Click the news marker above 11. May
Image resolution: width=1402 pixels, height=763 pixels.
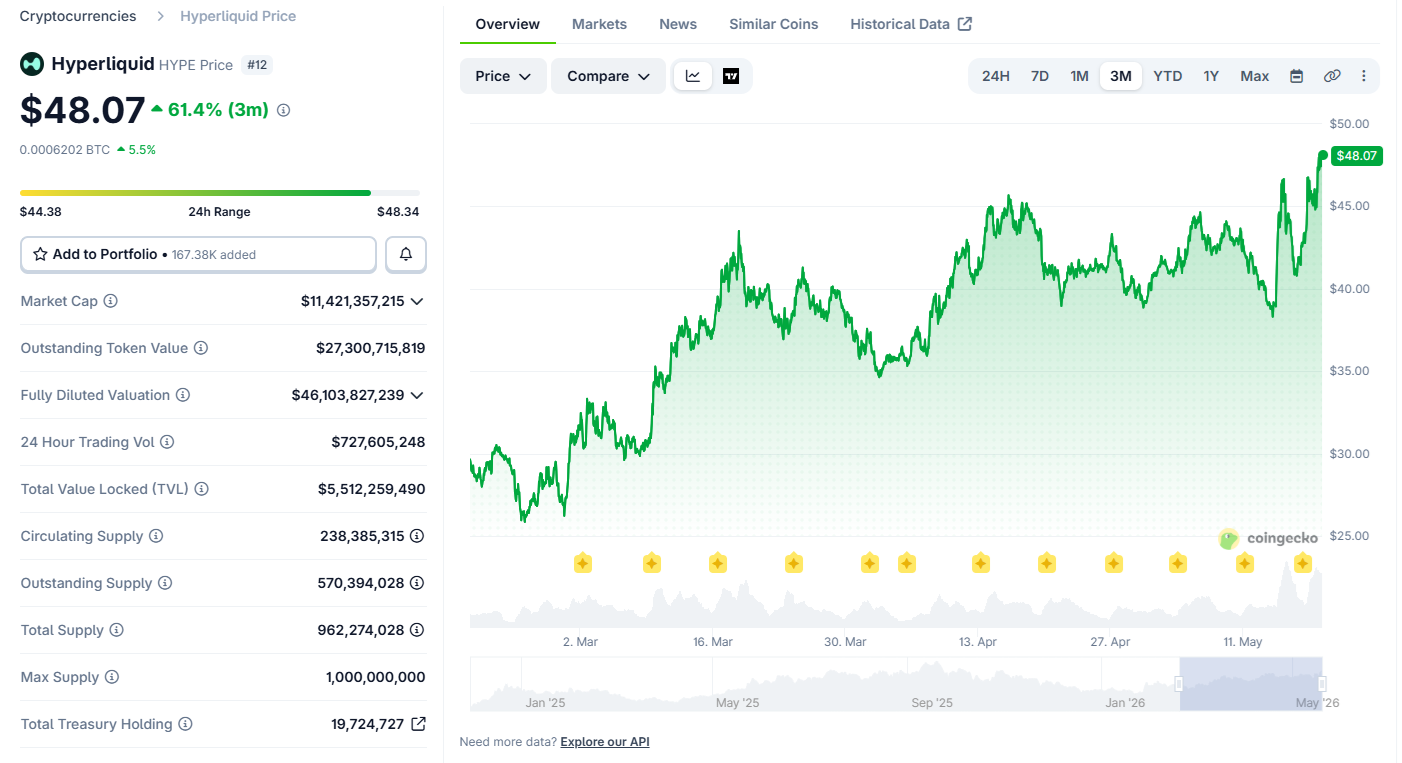pos(1245,563)
